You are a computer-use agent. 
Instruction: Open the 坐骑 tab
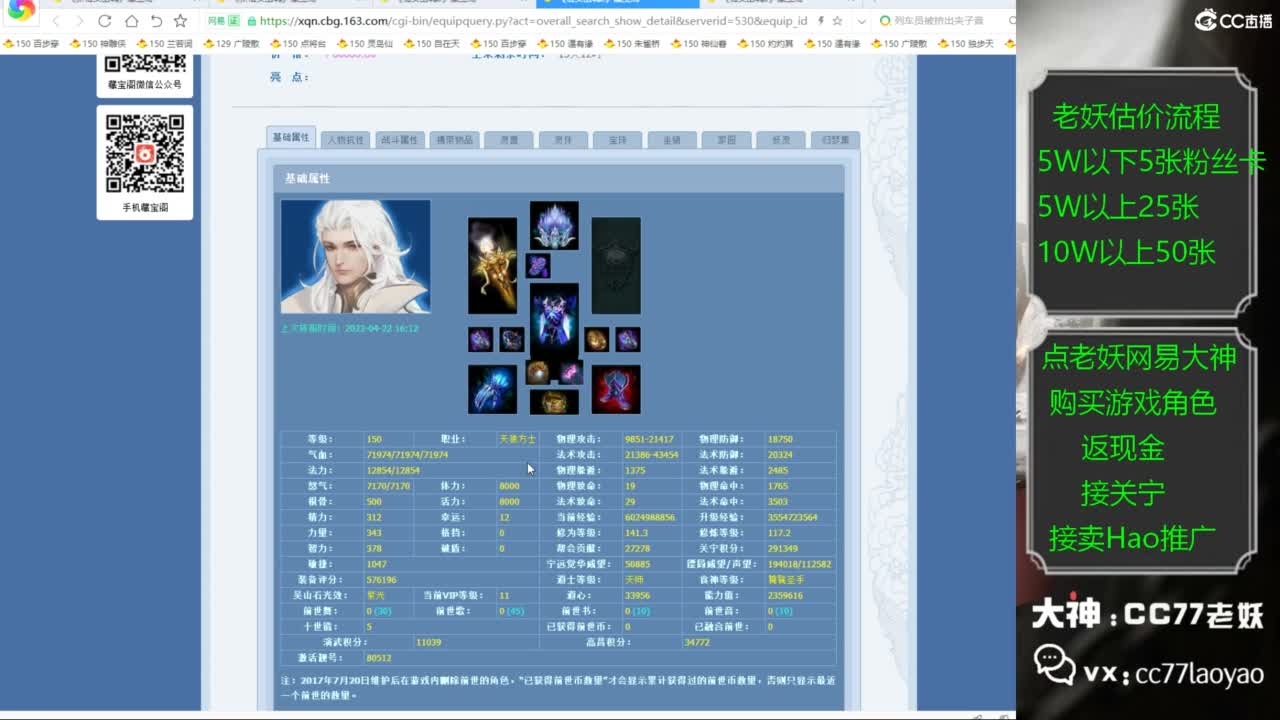tap(672, 140)
